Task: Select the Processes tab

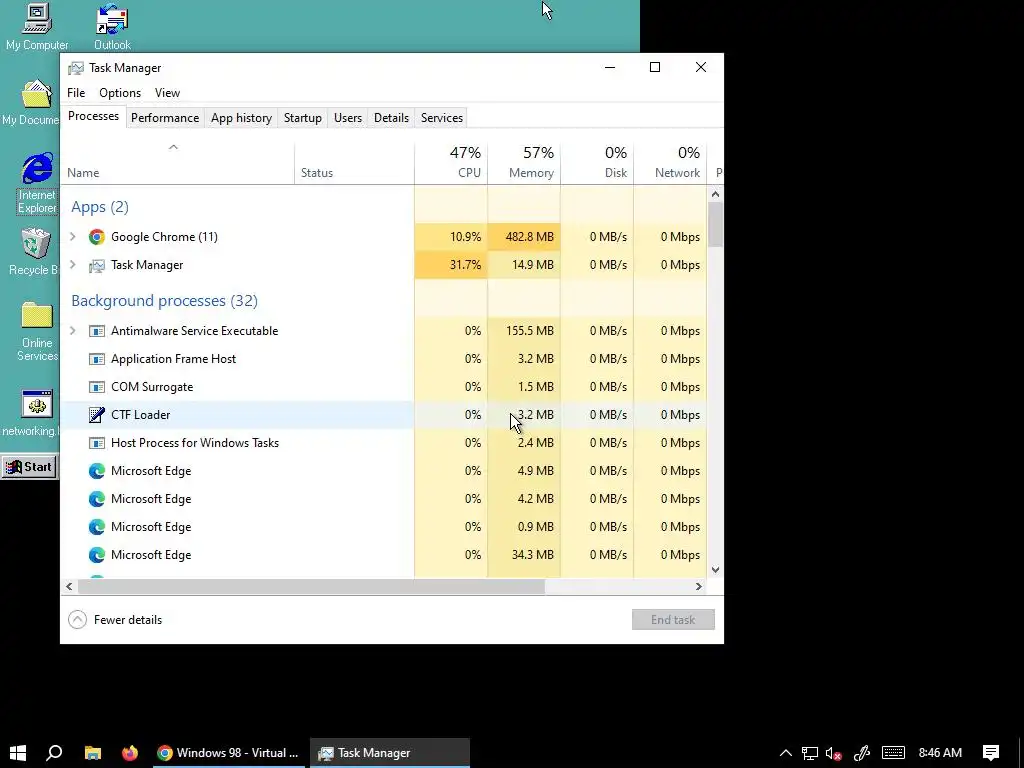Action: point(93,116)
